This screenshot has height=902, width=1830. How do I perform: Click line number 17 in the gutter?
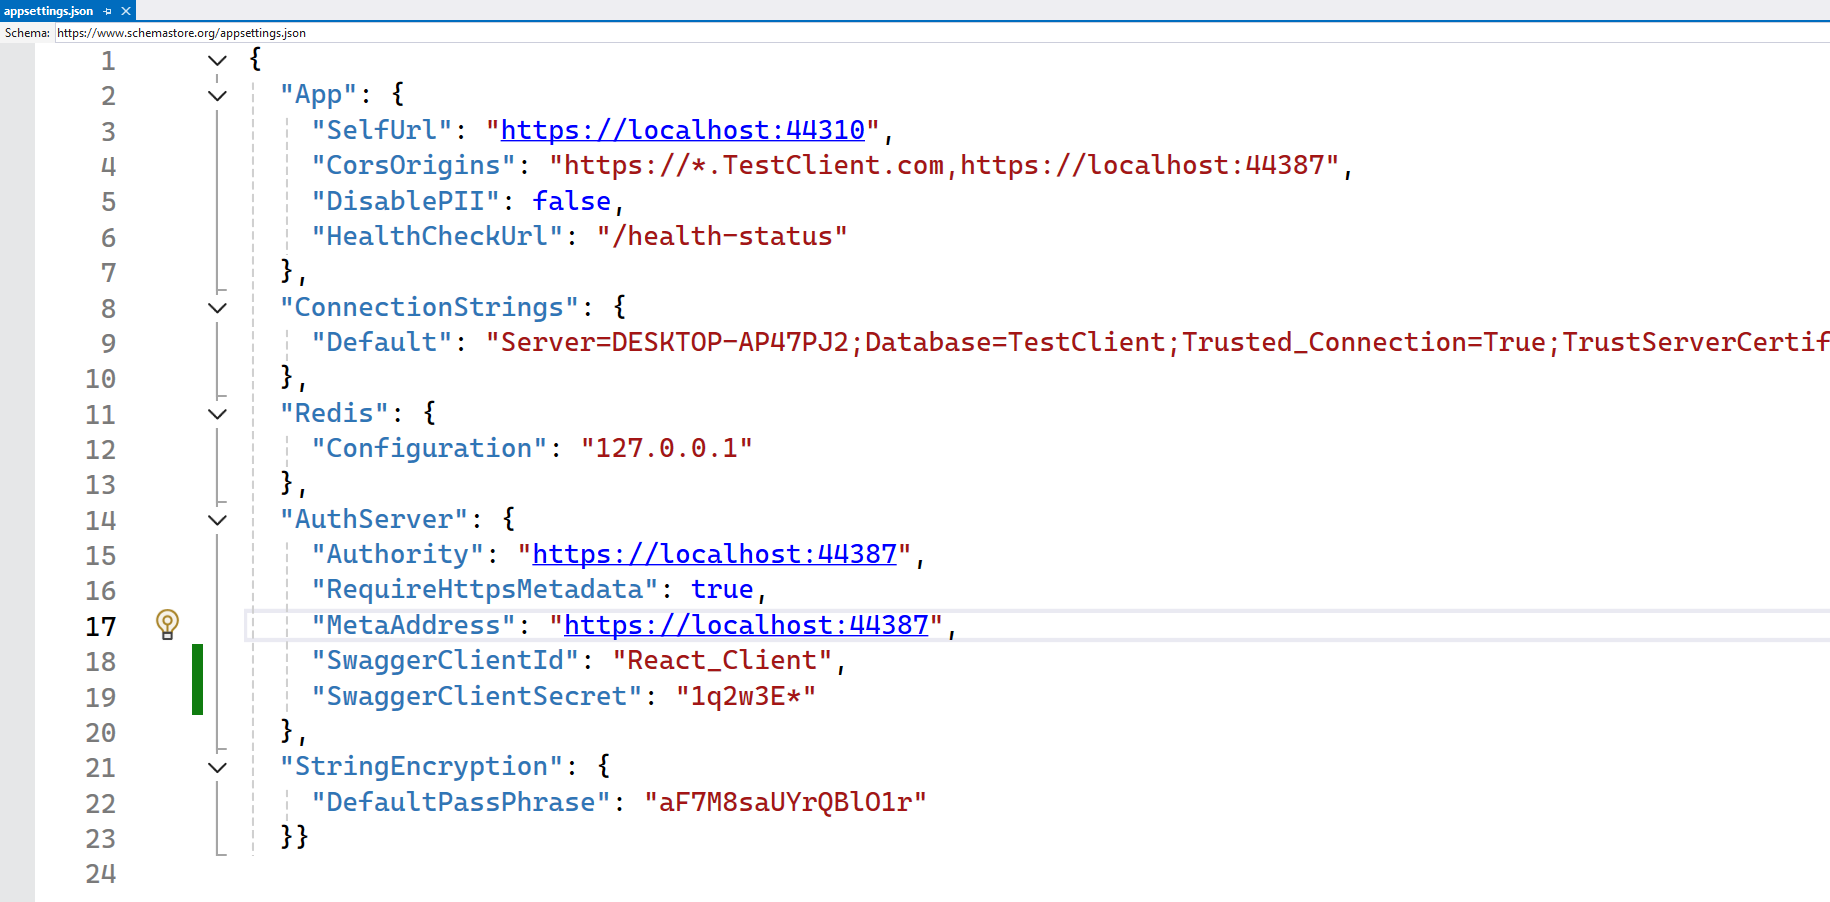pos(100,627)
